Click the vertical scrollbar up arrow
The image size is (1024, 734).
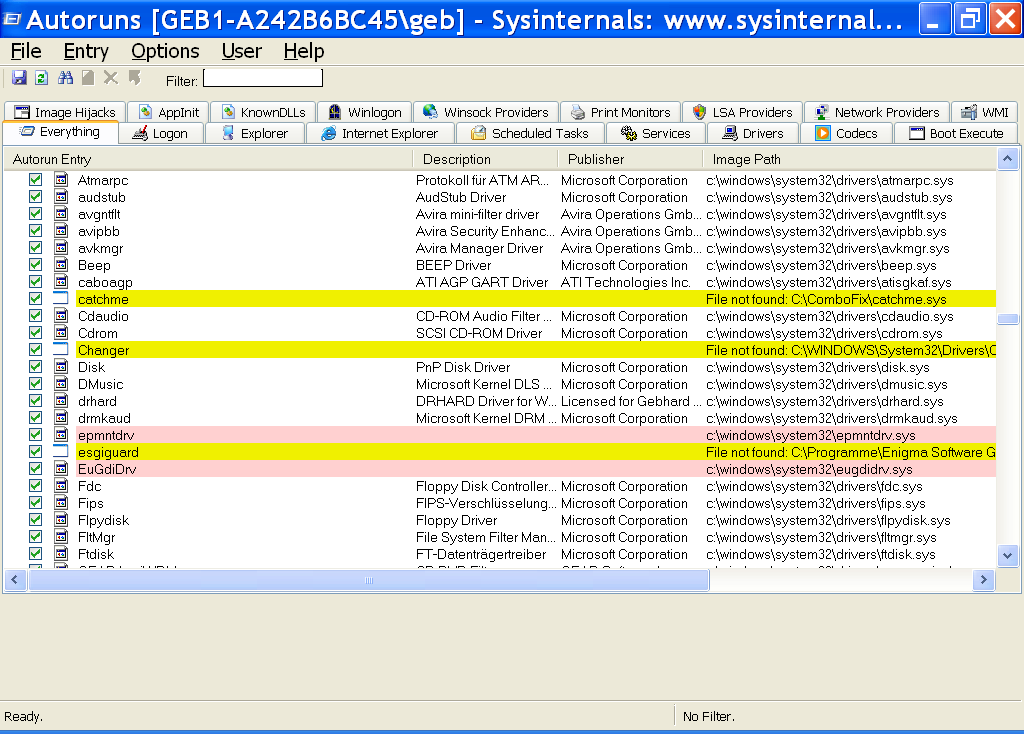[1008, 159]
